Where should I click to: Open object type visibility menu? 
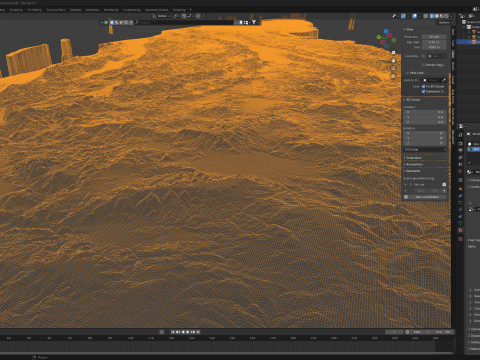(395, 16)
